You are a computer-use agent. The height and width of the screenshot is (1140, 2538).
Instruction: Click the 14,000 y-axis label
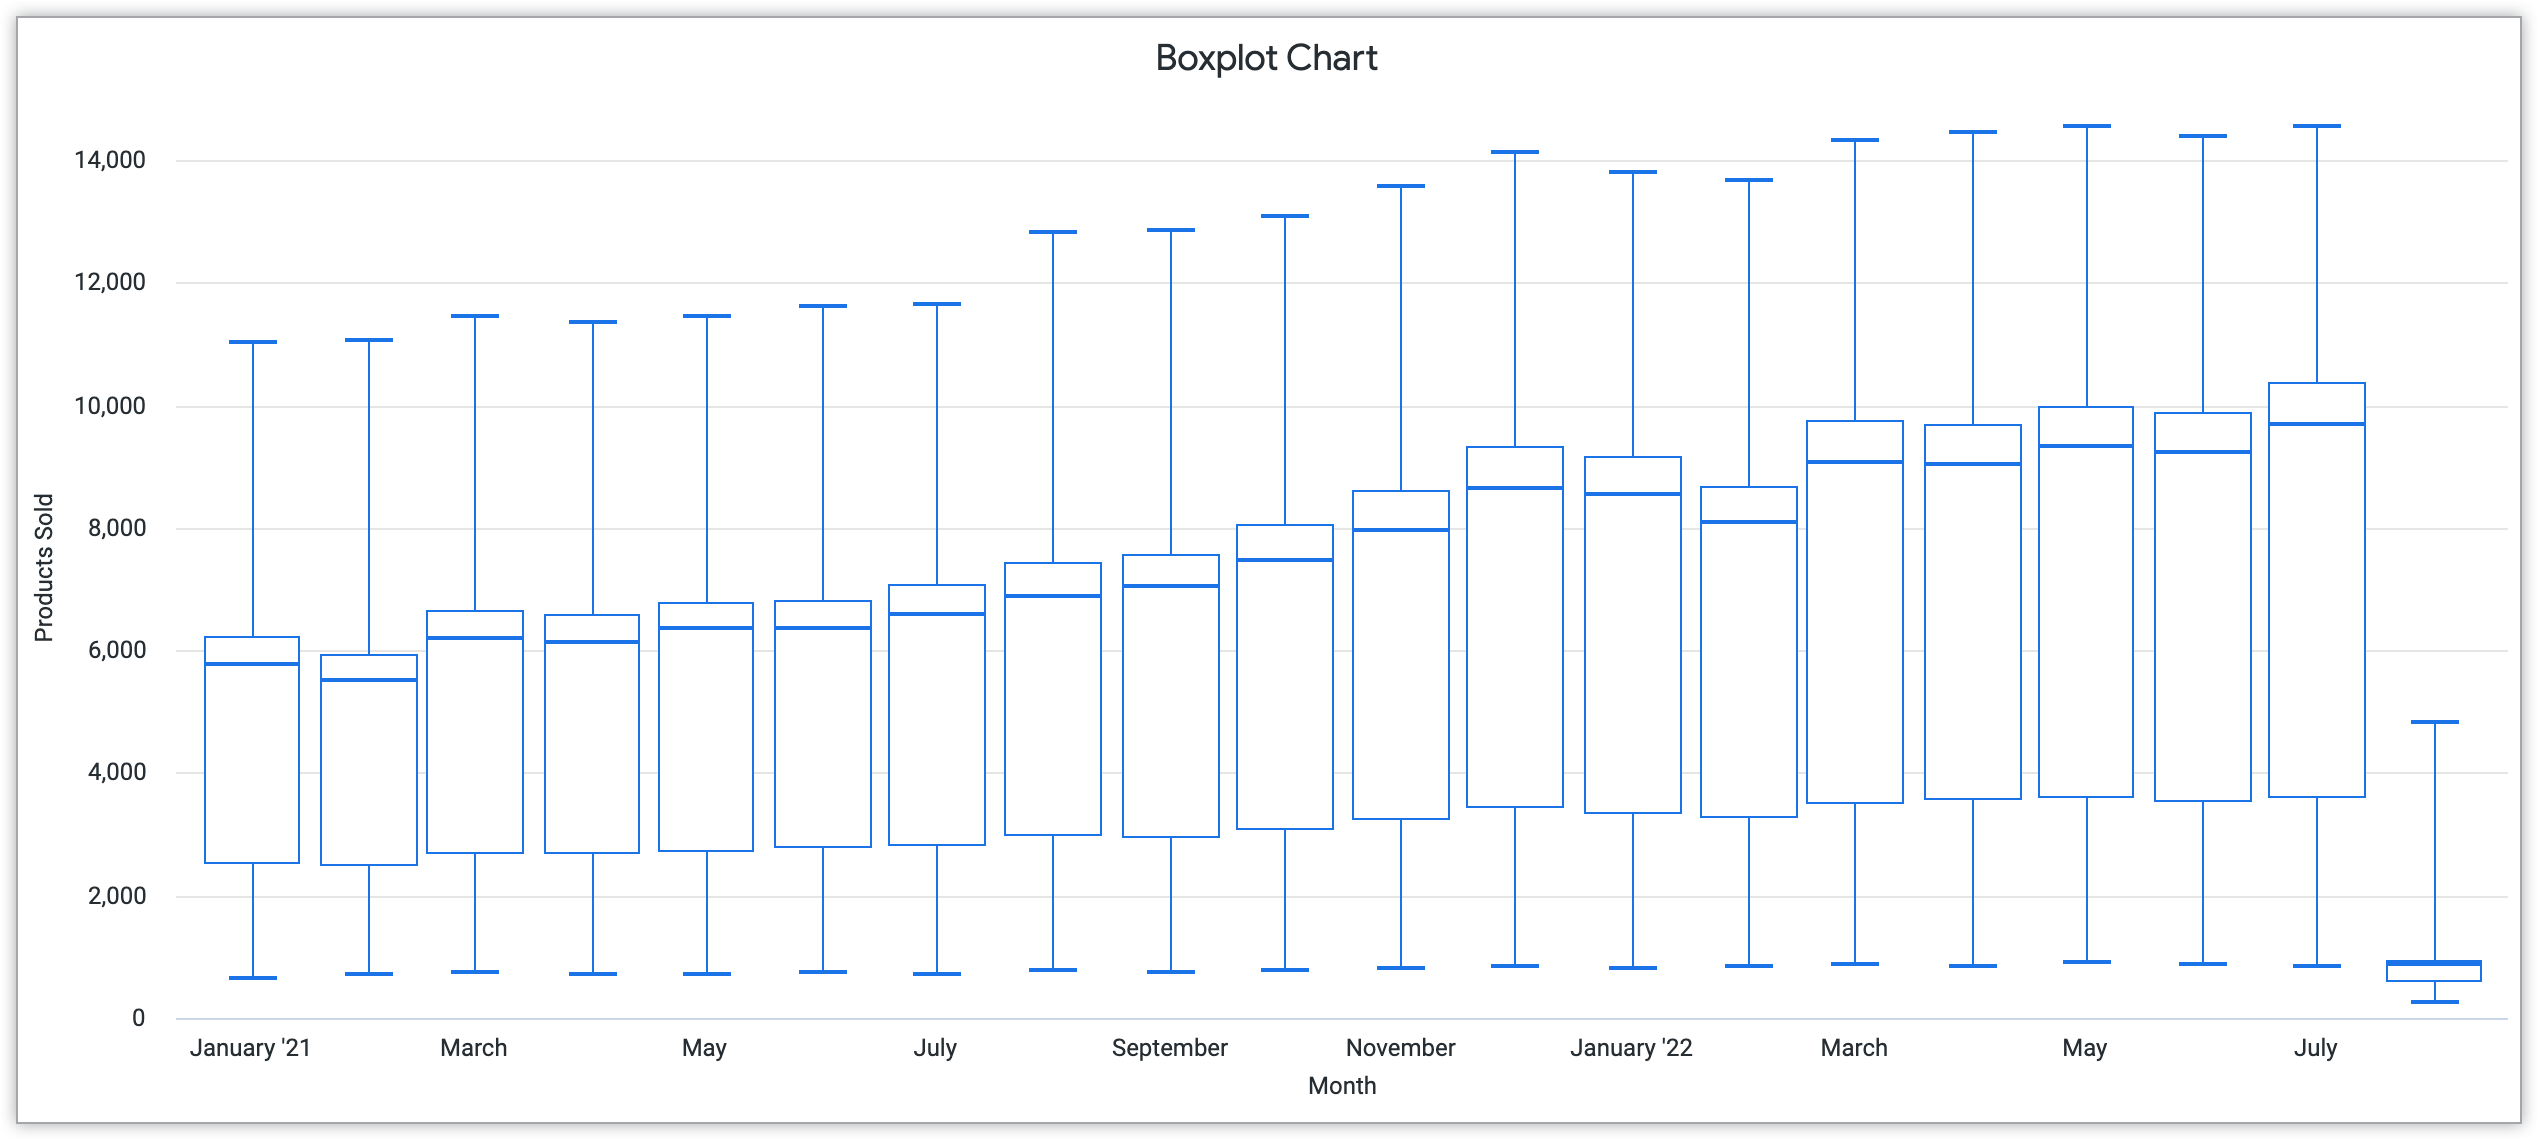coord(109,160)
